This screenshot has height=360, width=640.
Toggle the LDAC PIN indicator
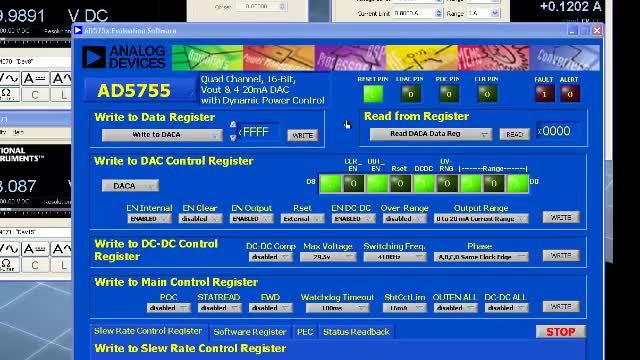point(411,94)
